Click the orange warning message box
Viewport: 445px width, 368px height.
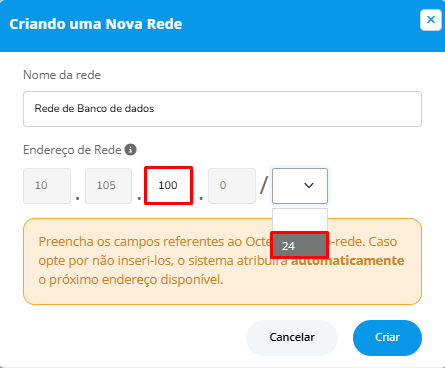click(x=222, y=262)
